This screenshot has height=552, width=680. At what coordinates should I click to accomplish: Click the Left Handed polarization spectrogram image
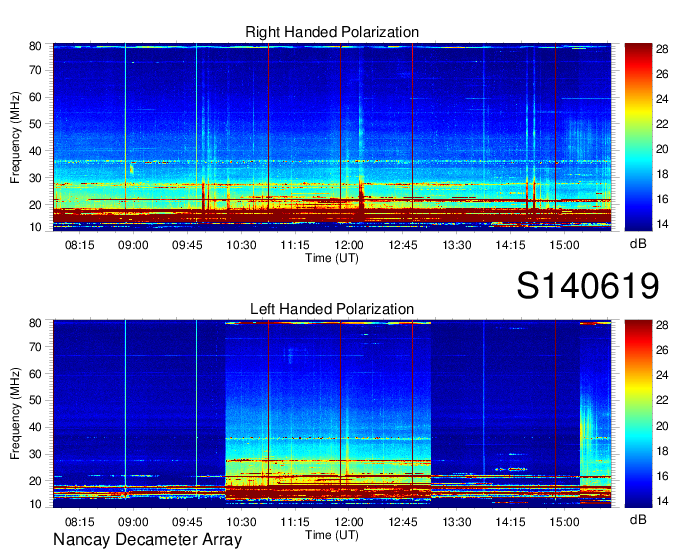(332, 414)
